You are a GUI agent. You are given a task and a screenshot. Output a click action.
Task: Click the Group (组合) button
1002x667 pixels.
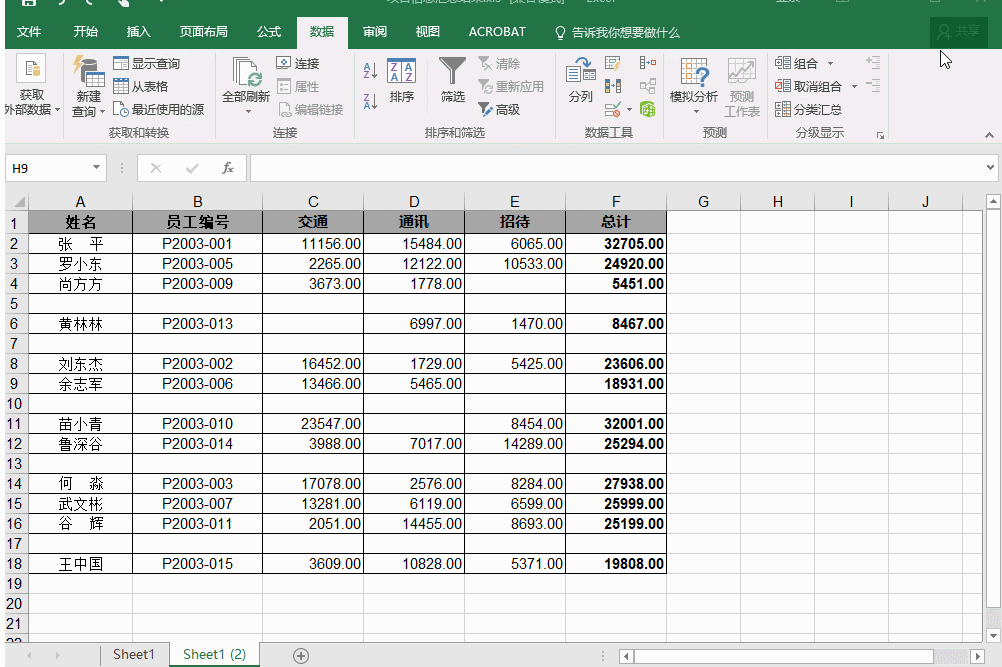pyautogui.click(x=796, y=63)
